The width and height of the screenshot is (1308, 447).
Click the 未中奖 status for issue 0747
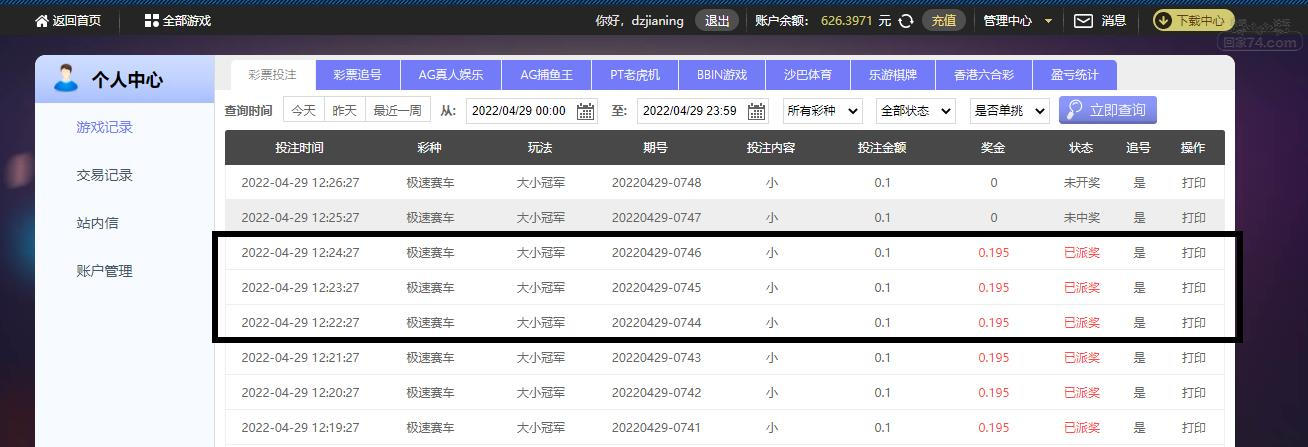click(x=1082, y=218)
